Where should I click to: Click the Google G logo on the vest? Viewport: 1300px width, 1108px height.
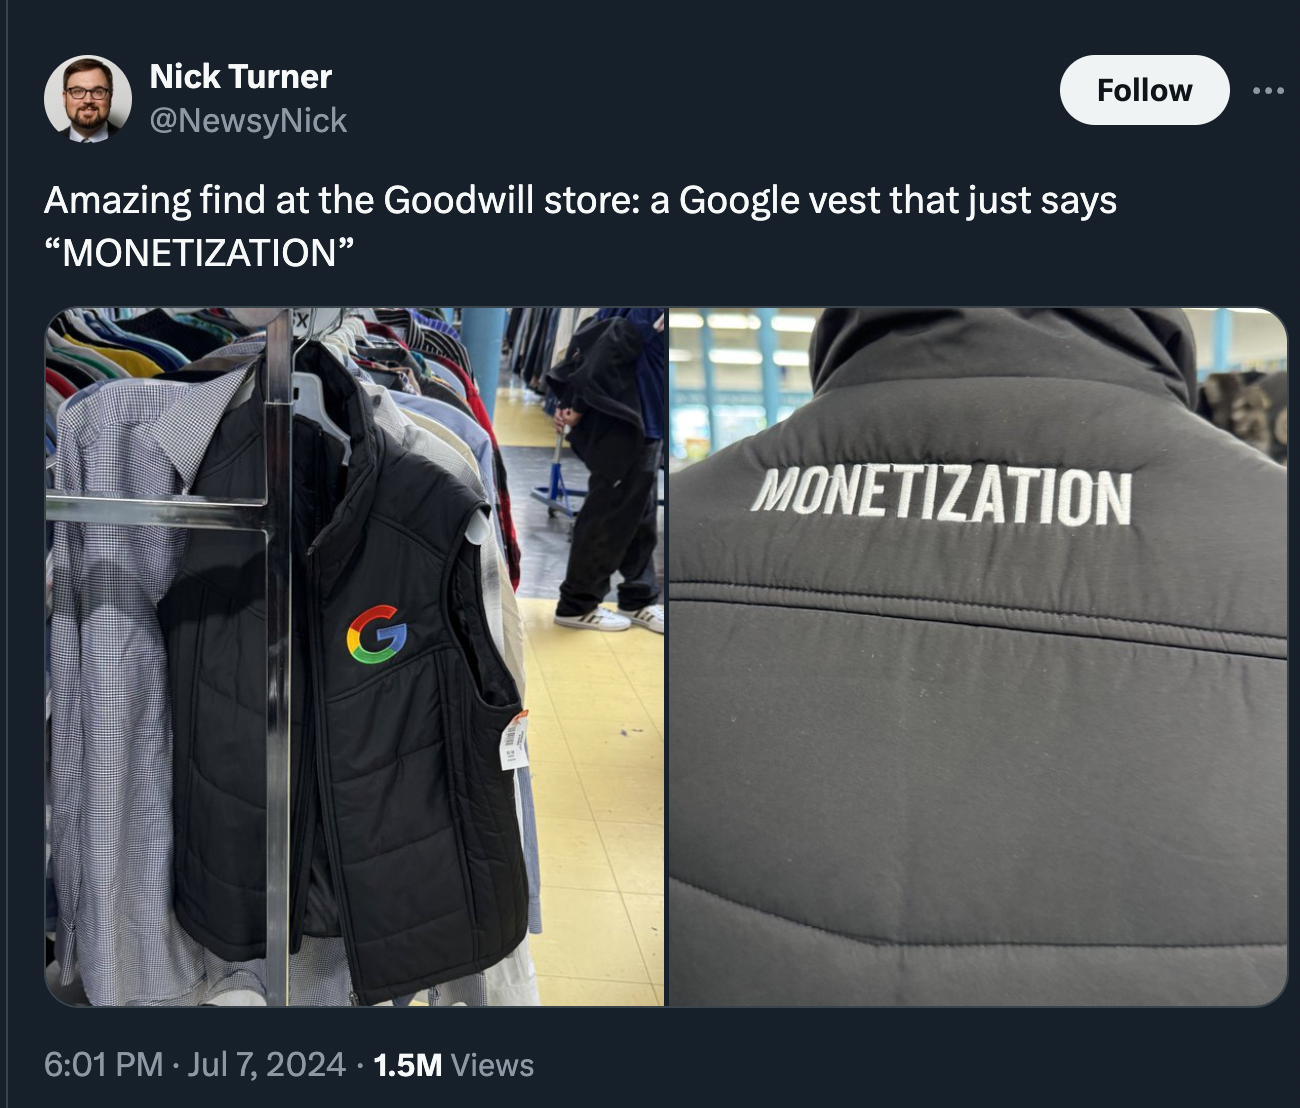pyautogui.click(x=376, y=635)
